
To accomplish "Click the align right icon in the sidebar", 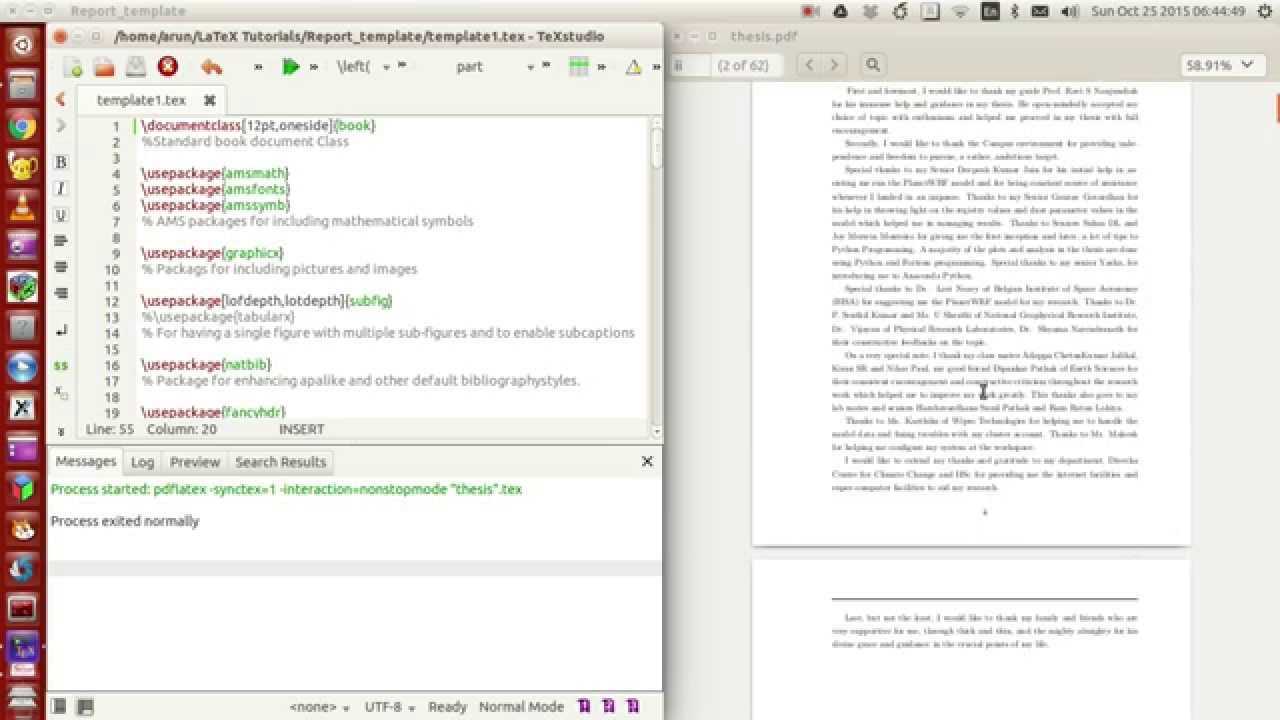I will tap(61, 293).
